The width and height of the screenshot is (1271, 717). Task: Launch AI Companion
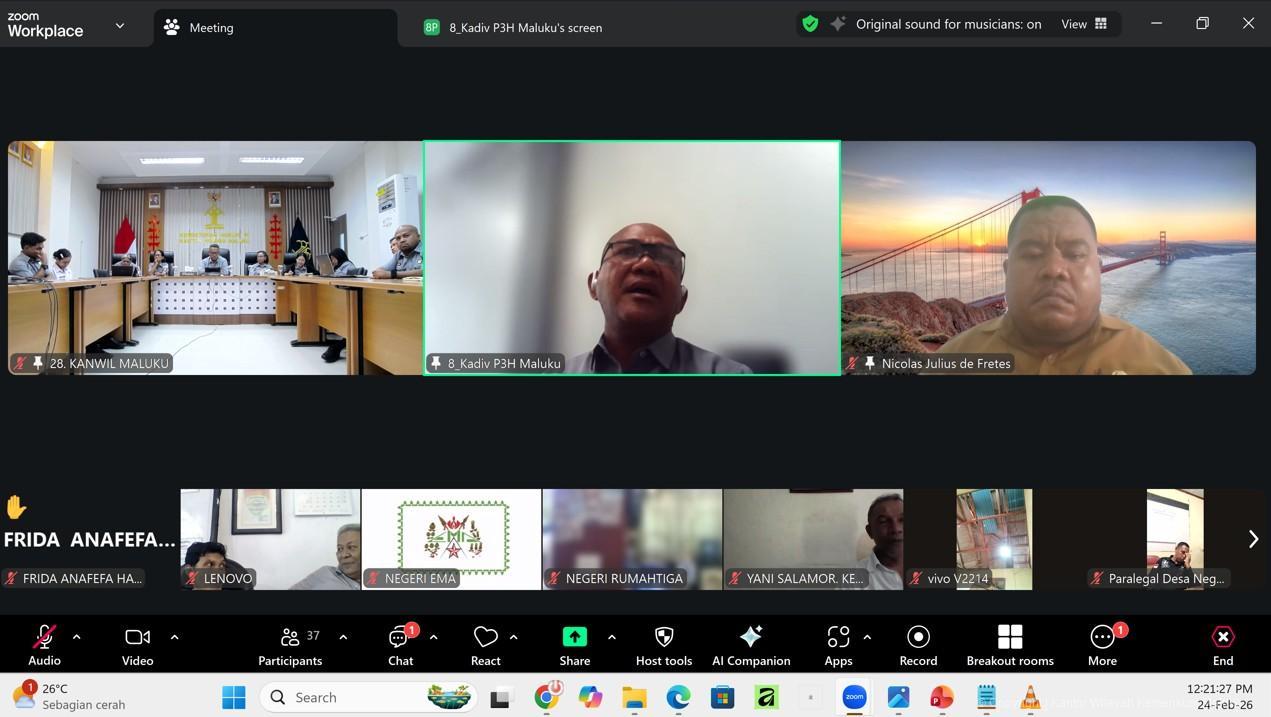750,645
